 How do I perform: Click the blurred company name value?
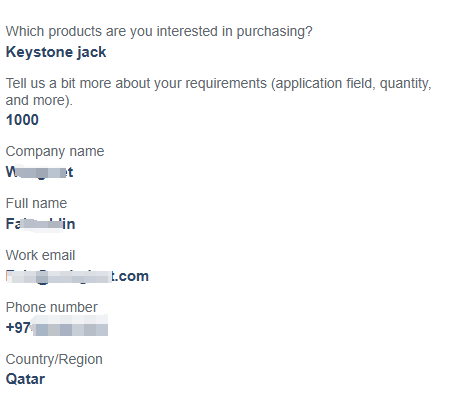click(x=40, y=172)
